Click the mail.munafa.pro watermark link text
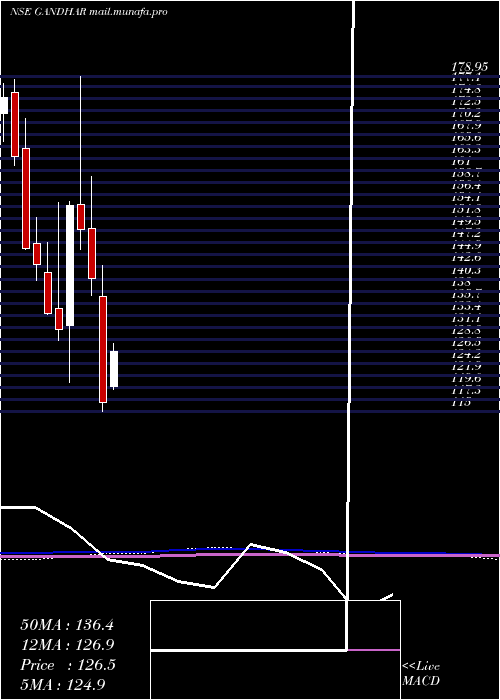Viewport: 500px width, 700px height. pos(128,12)
